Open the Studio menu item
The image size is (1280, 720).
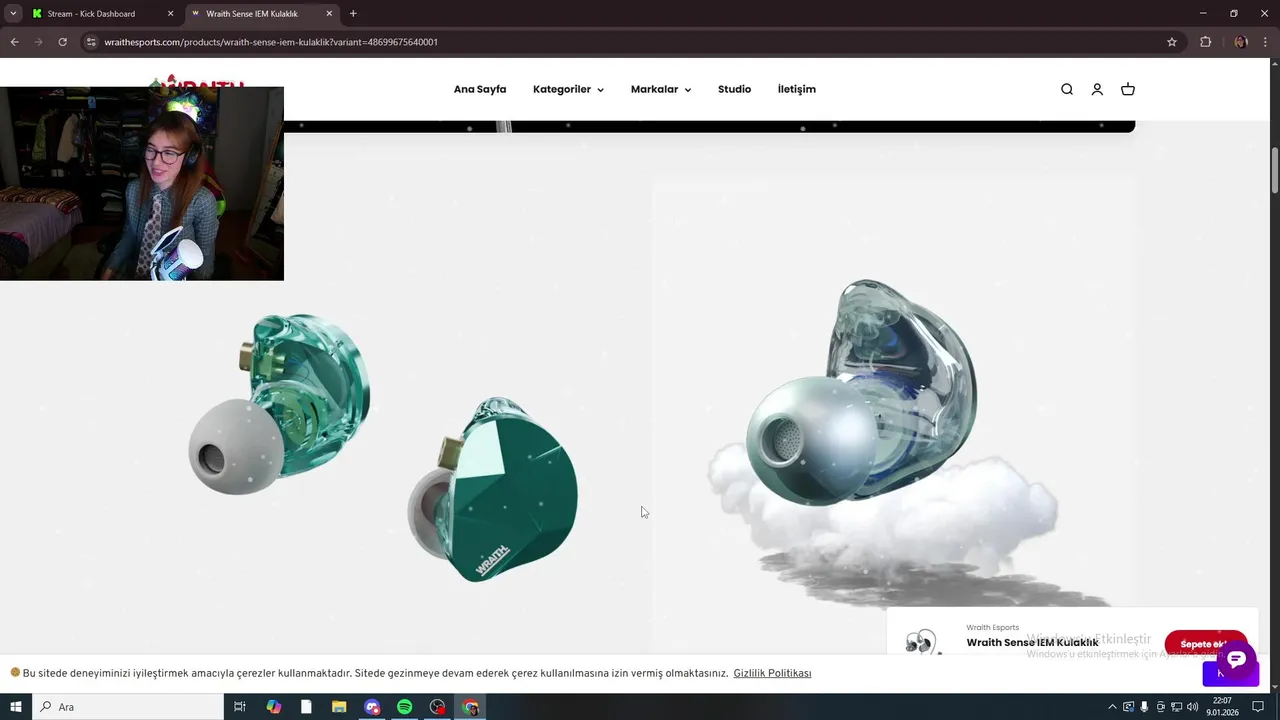tap(734, 89)
